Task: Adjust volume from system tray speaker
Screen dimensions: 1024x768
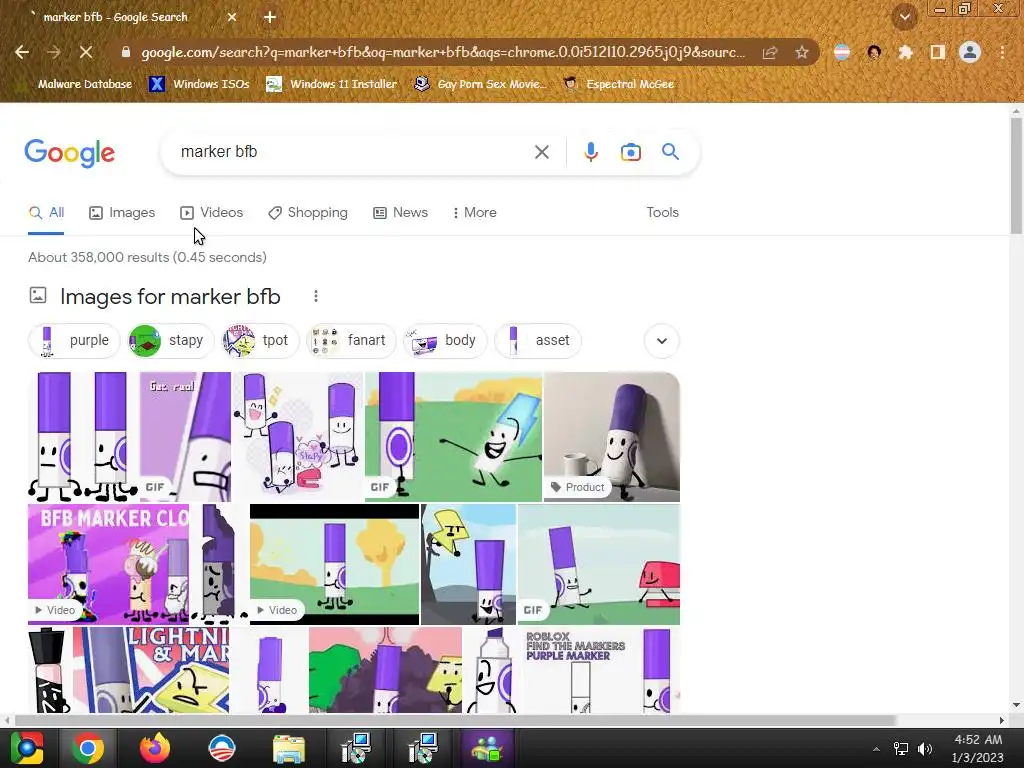Action: [x=925, y=748]
